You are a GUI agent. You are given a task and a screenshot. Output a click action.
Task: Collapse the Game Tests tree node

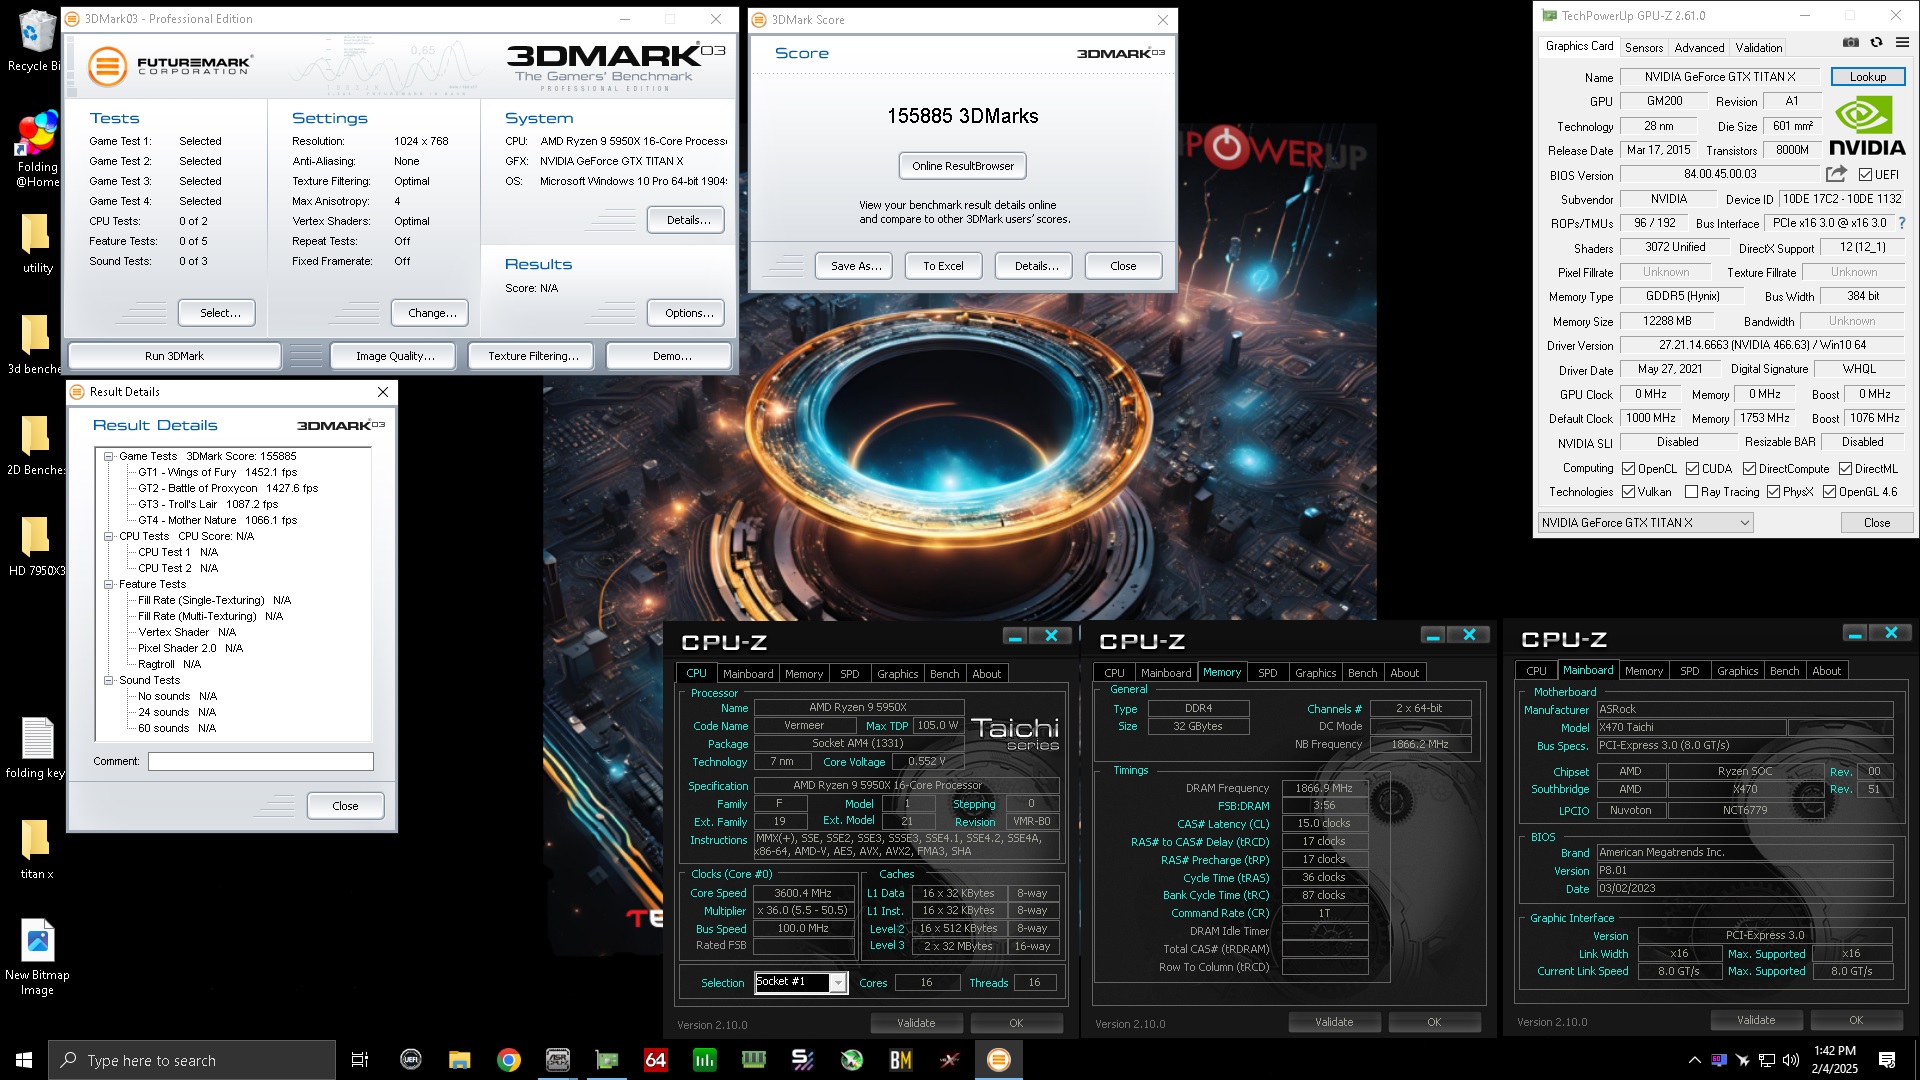click(x=108, y=456)
